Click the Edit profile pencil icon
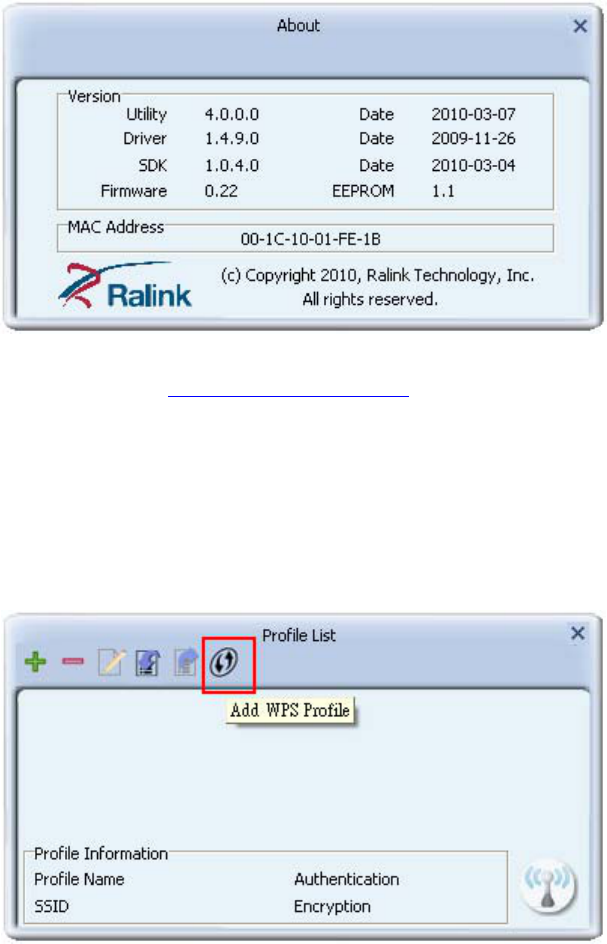Viewport: 607px width, 944px height. point(112,662)
